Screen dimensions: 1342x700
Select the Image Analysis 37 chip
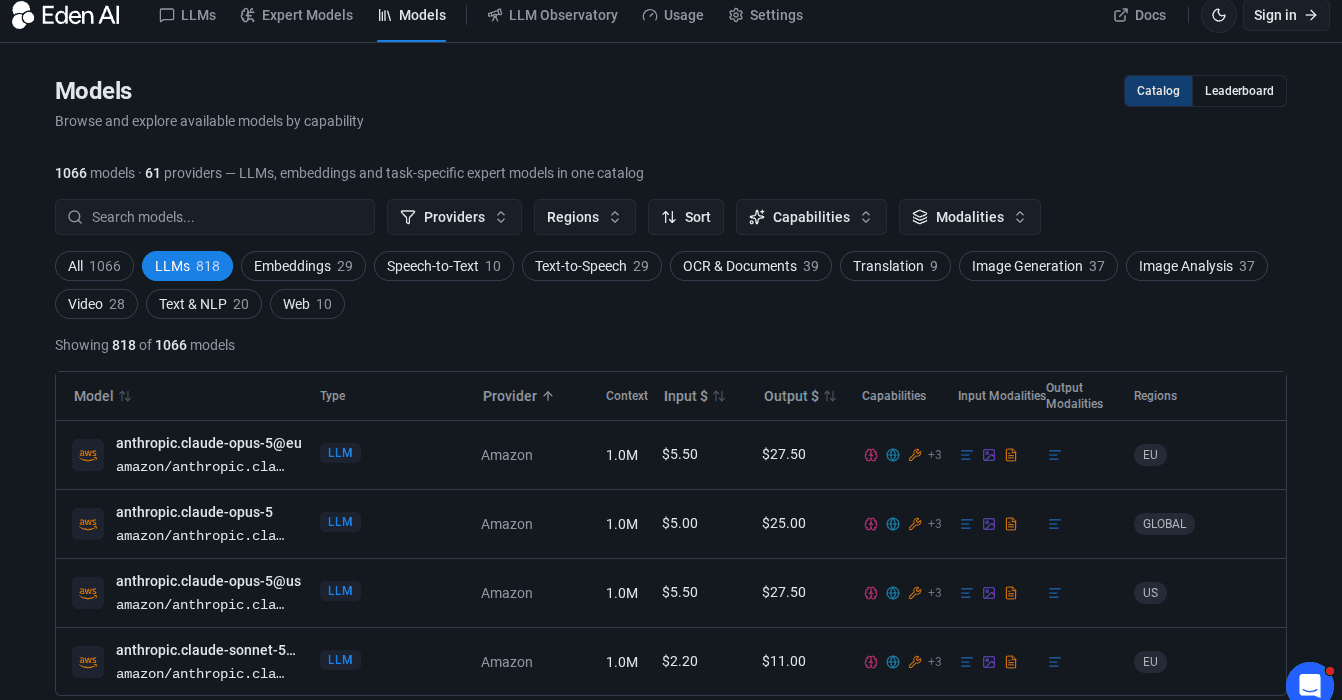(x=1196, y=266)
